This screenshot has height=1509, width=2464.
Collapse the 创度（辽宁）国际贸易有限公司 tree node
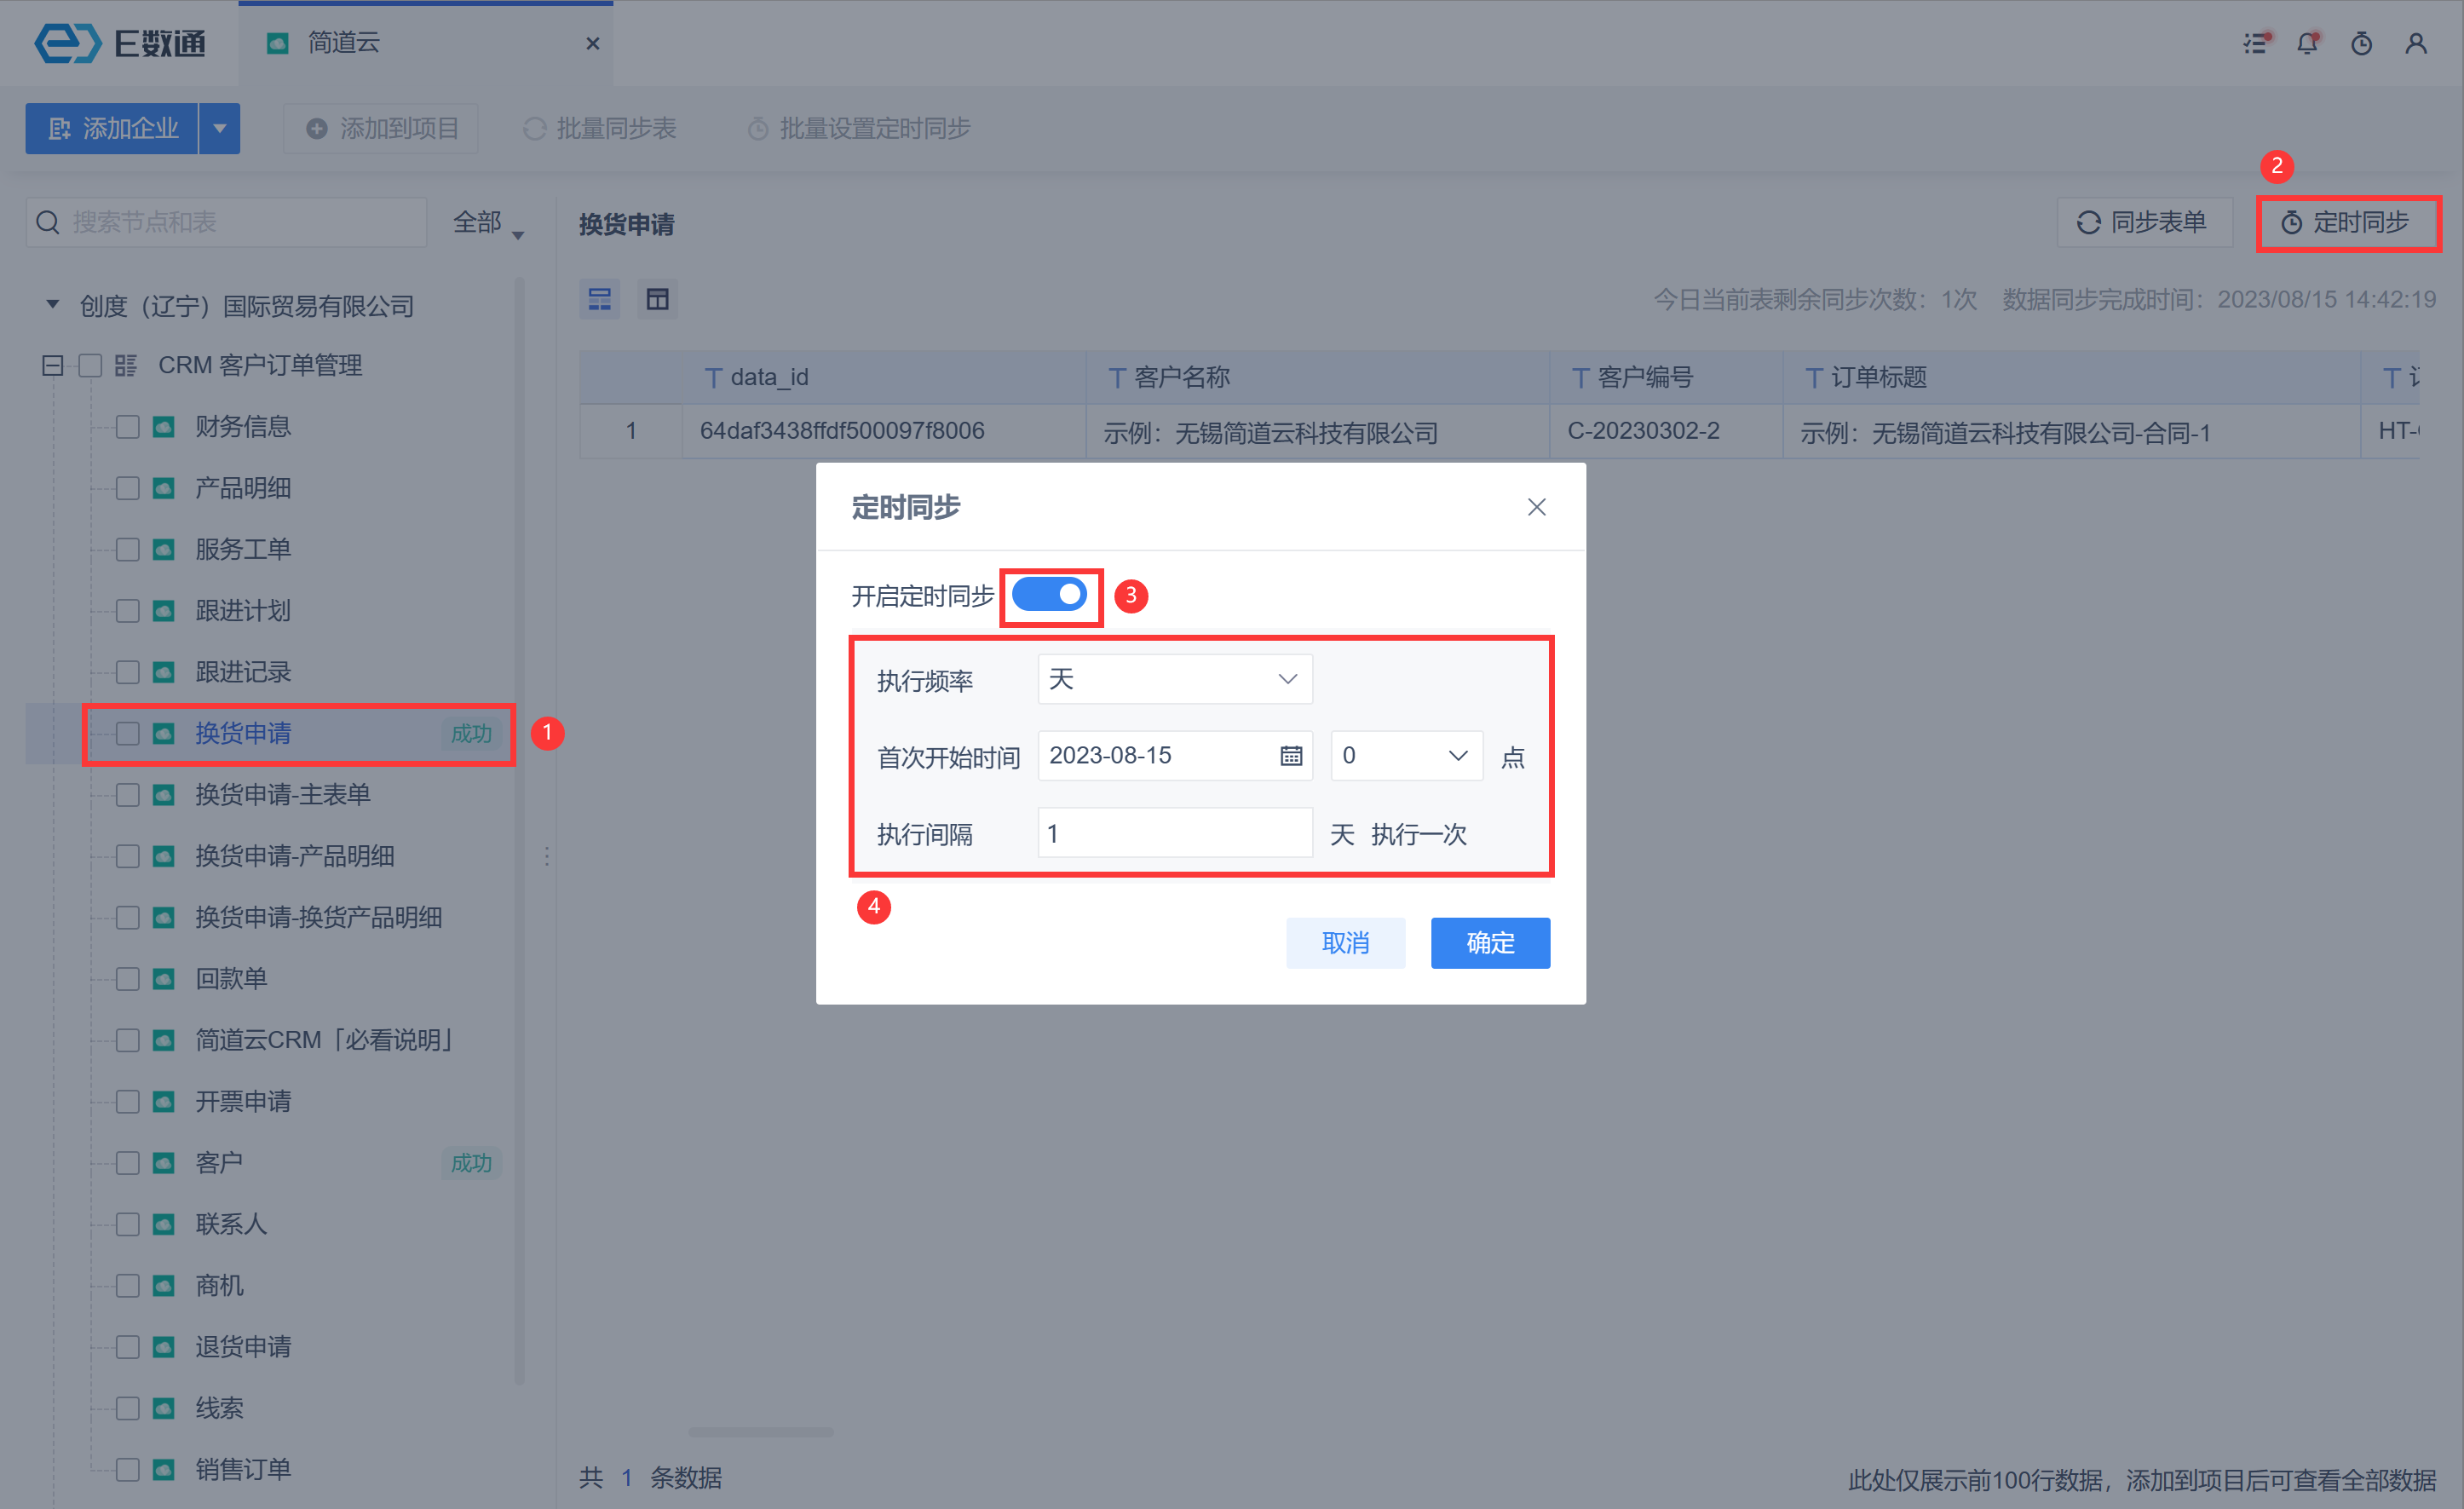(53, 305)
